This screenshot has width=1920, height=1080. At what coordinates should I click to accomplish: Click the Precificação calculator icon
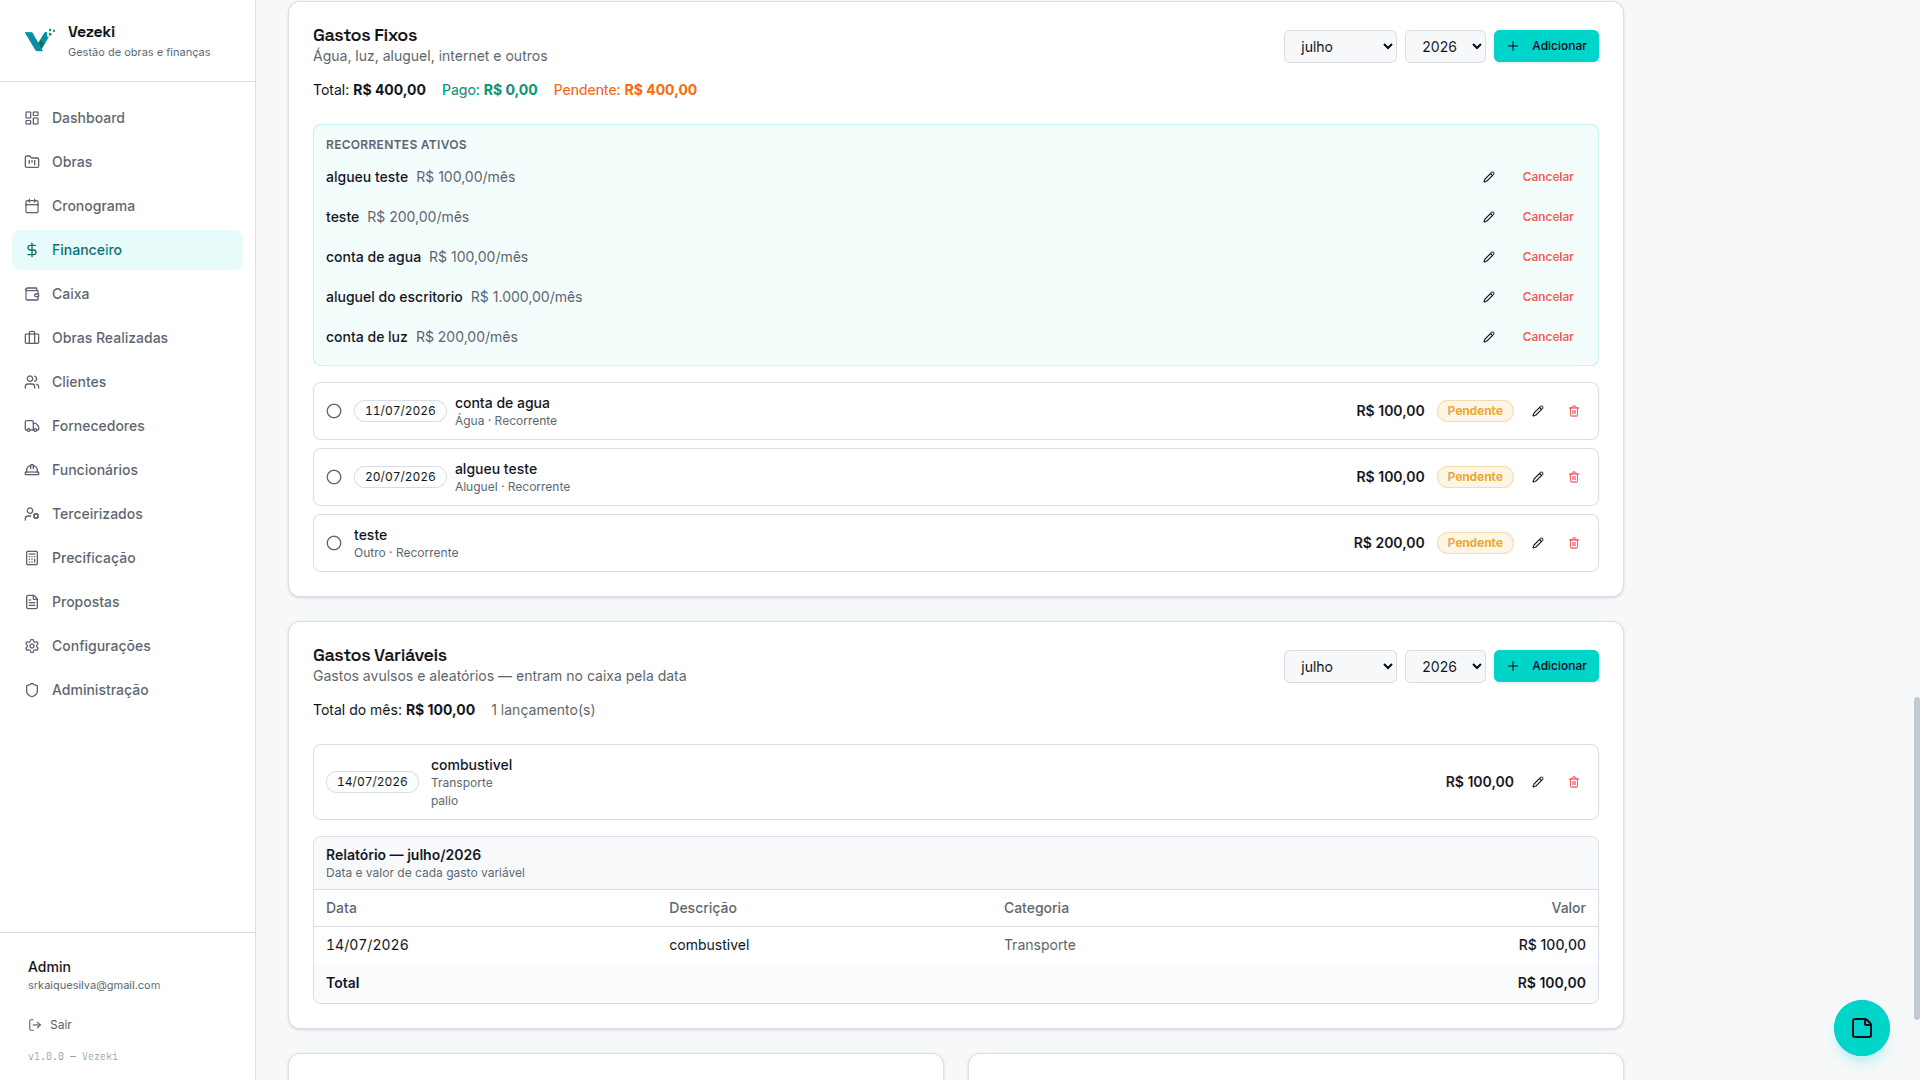click(x=32, y=558)
